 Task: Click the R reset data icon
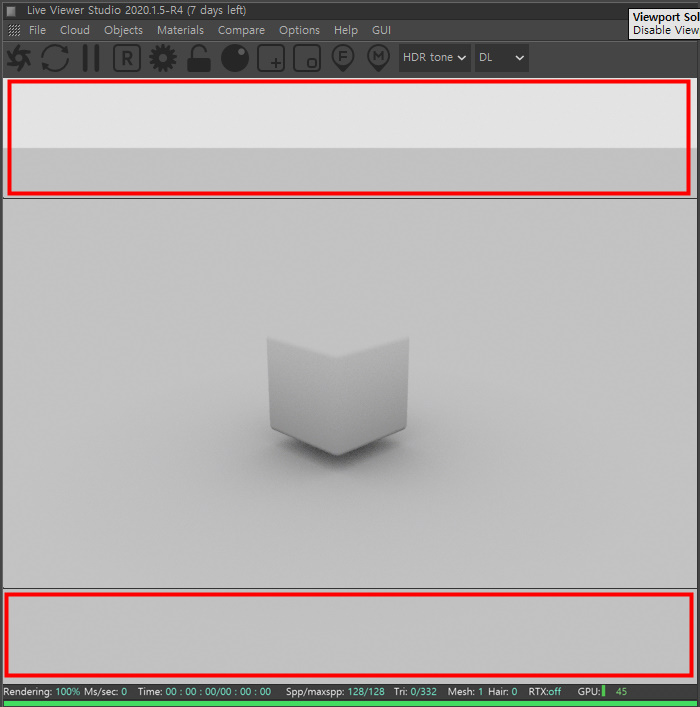click(127, 58)
